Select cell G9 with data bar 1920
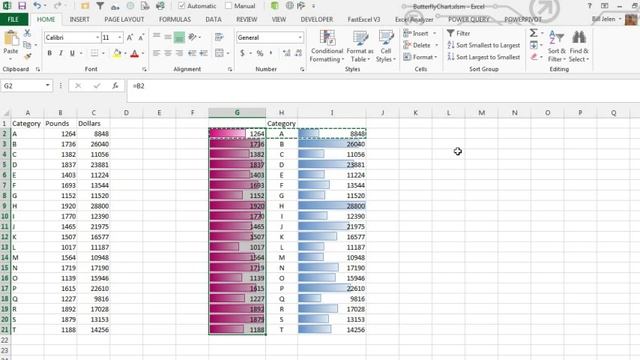The image size is (640, 360). coord(237,206)
